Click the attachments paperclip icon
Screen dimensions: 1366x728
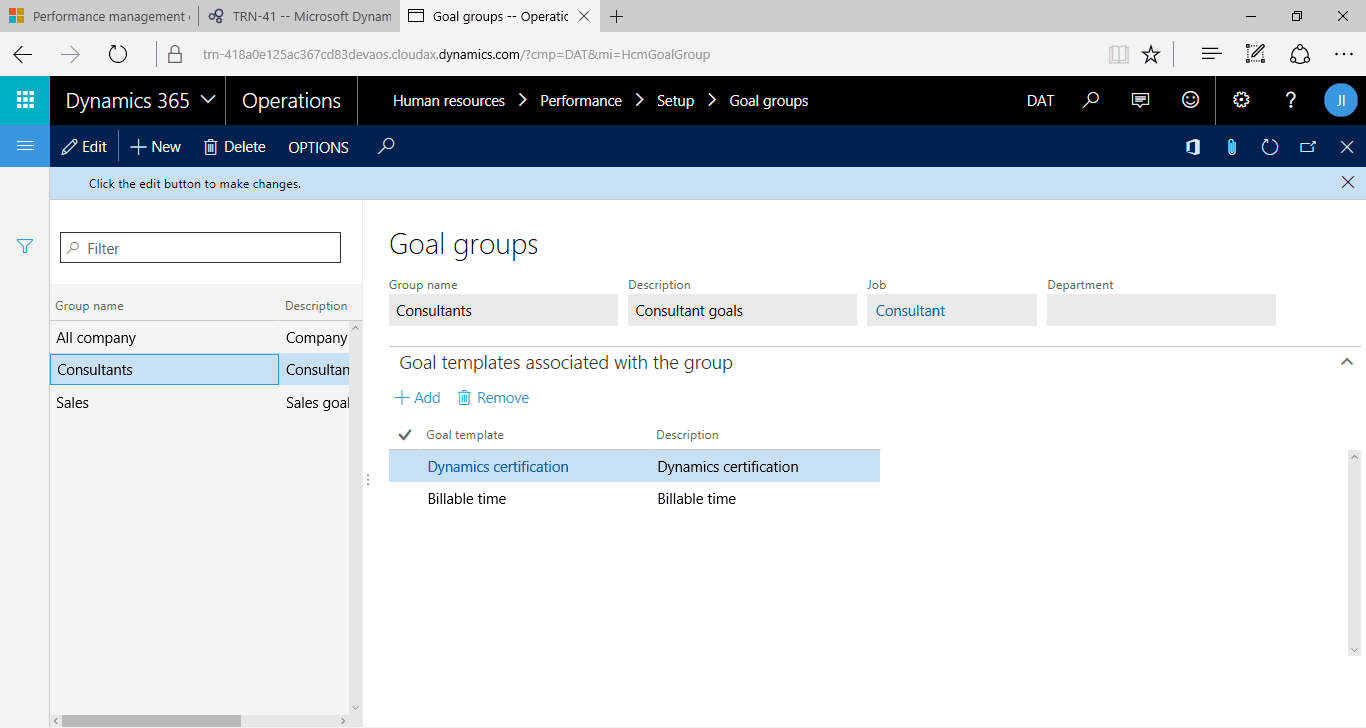coord(1231,147)
